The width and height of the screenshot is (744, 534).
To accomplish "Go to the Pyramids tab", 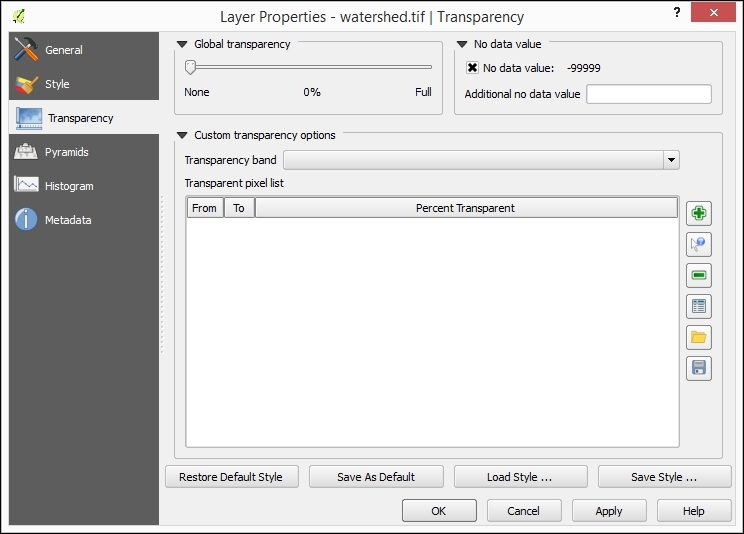I will click(84, 152).
